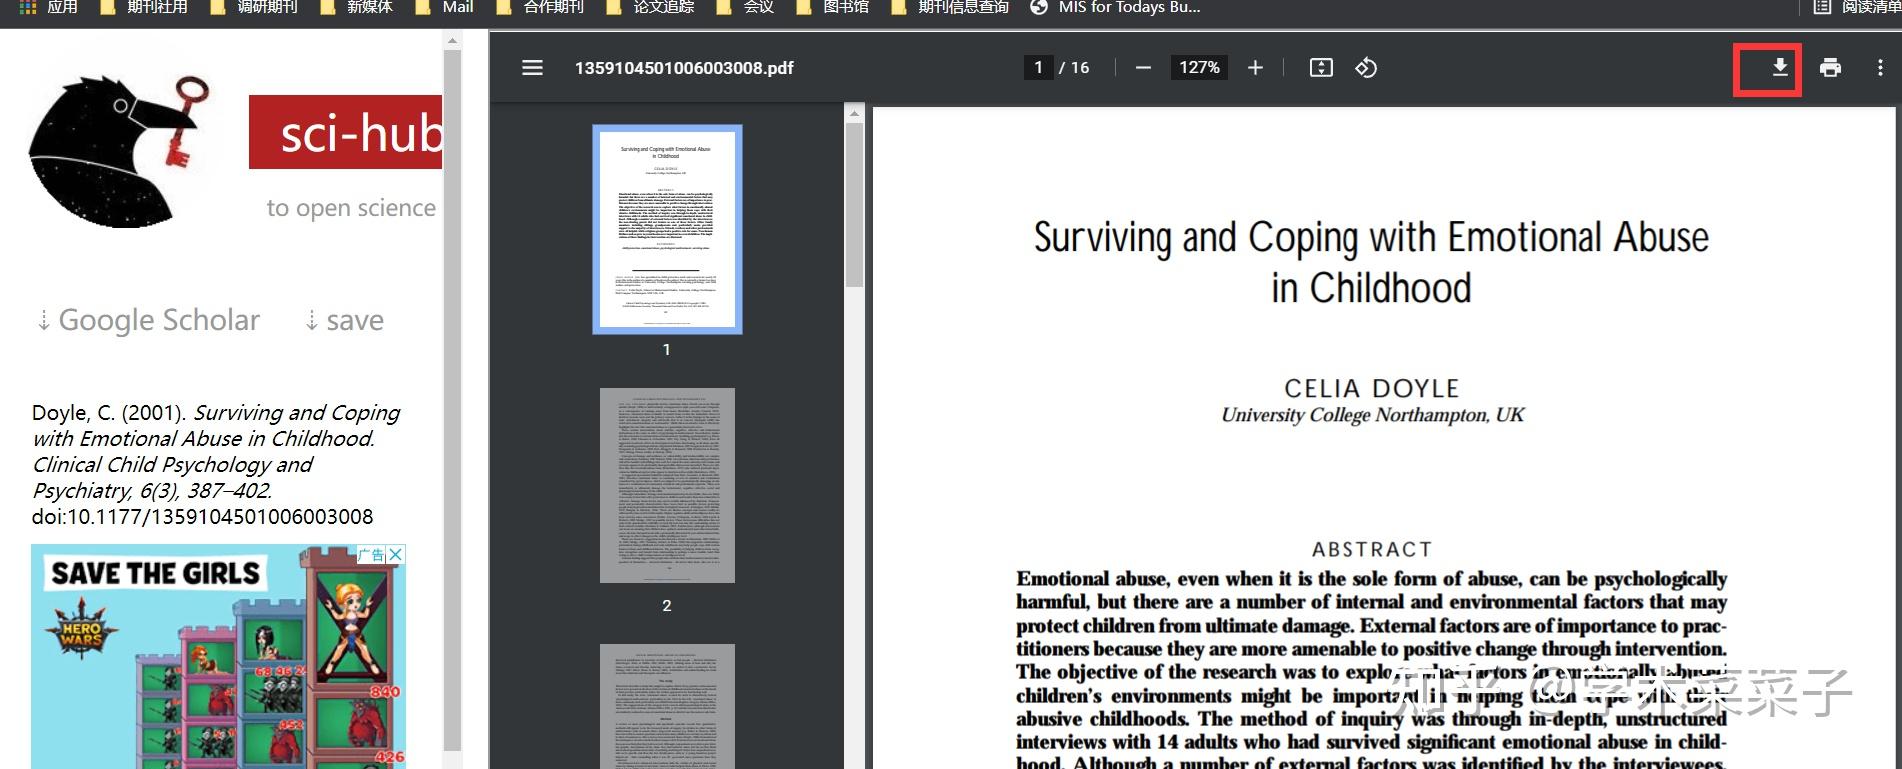The image size is (1902, 769).
Task: Open the 论文追踪 bookmark folder
Action: point(651,7)
